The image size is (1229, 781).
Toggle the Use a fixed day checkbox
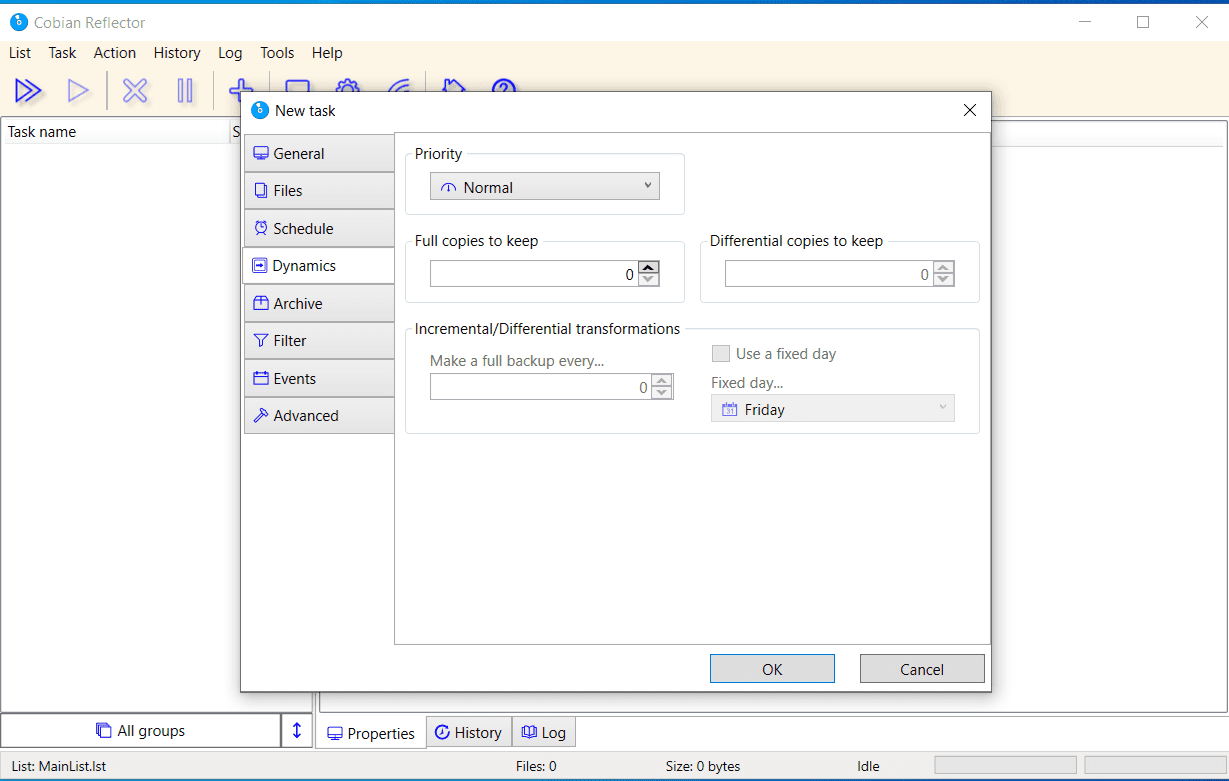coord(720,353)
